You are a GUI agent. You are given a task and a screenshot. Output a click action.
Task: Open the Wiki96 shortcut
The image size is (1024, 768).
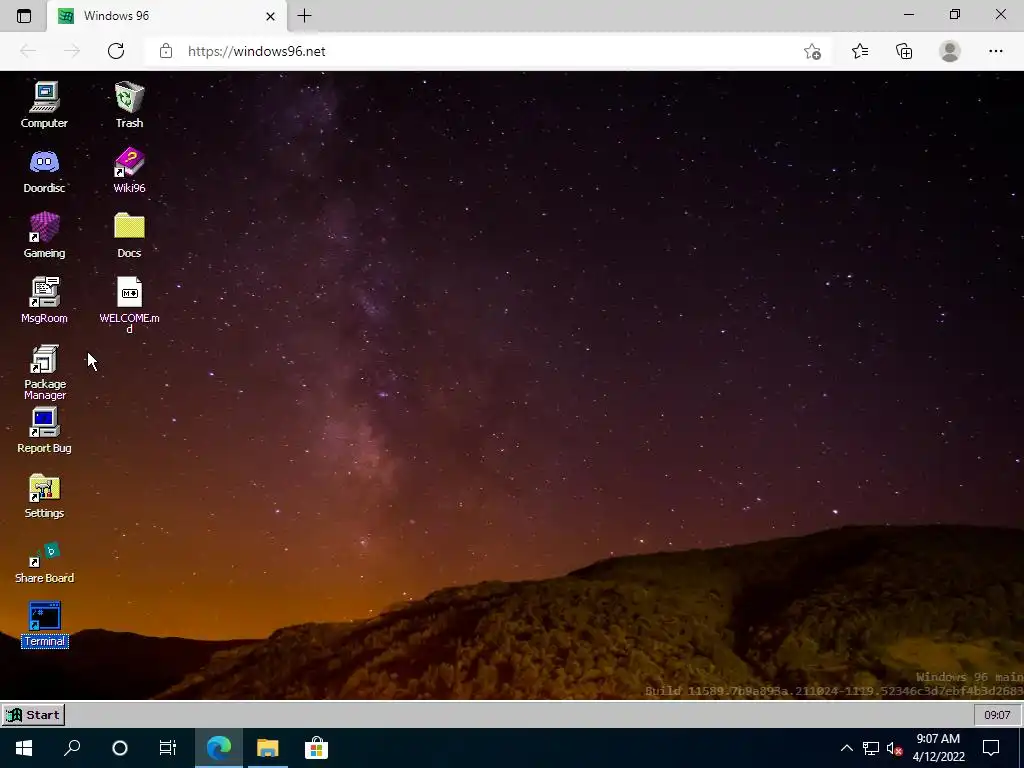[x=129, y=170]
